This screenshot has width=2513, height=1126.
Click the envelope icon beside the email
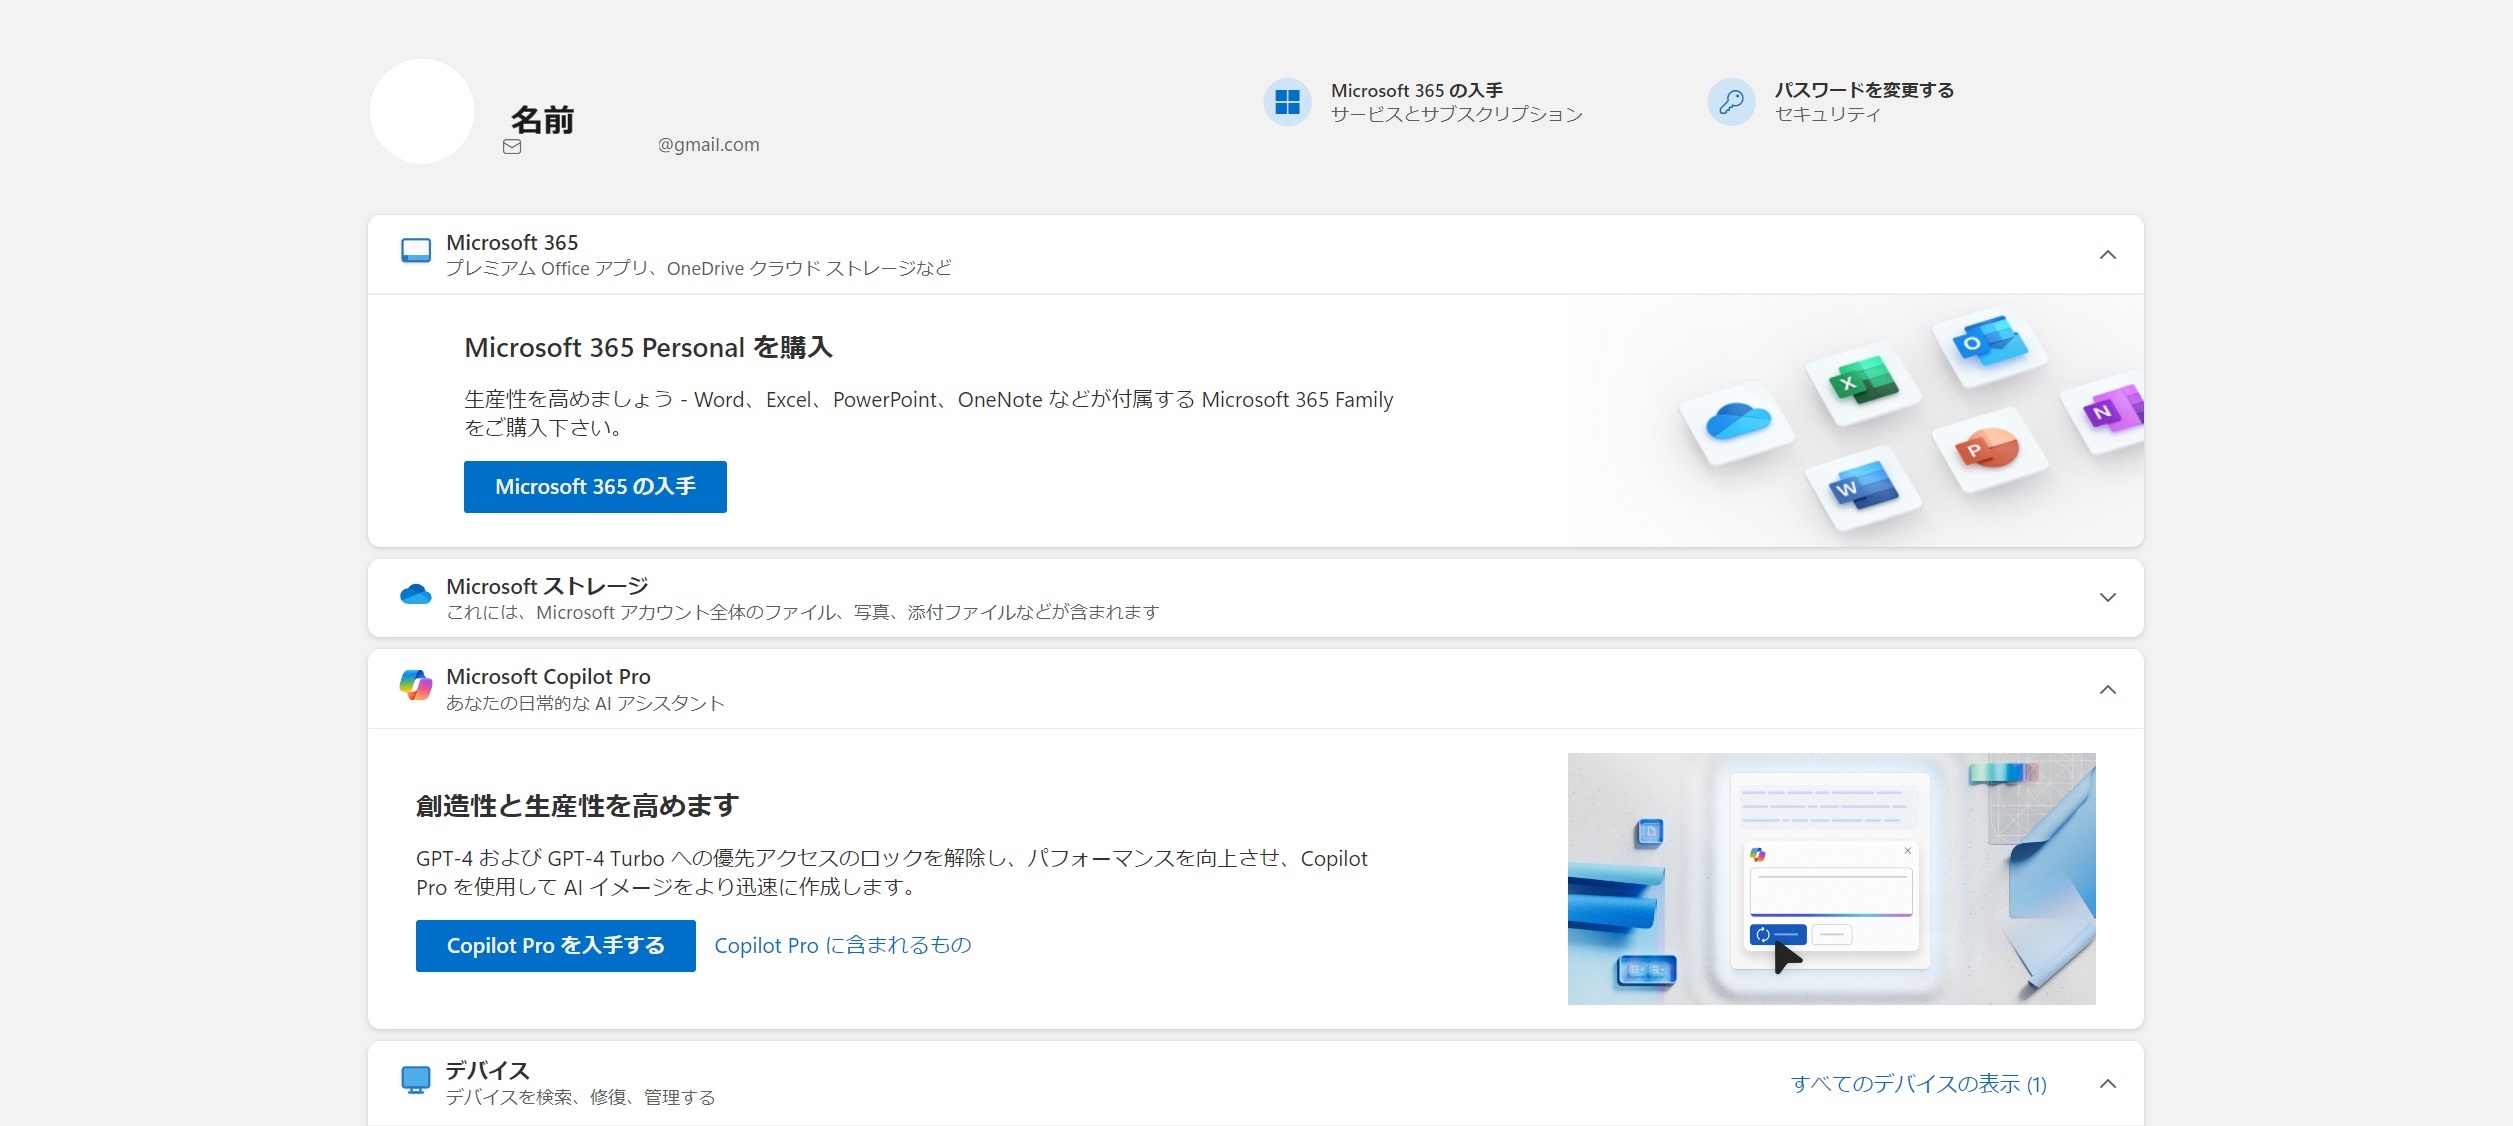(512, 146)
